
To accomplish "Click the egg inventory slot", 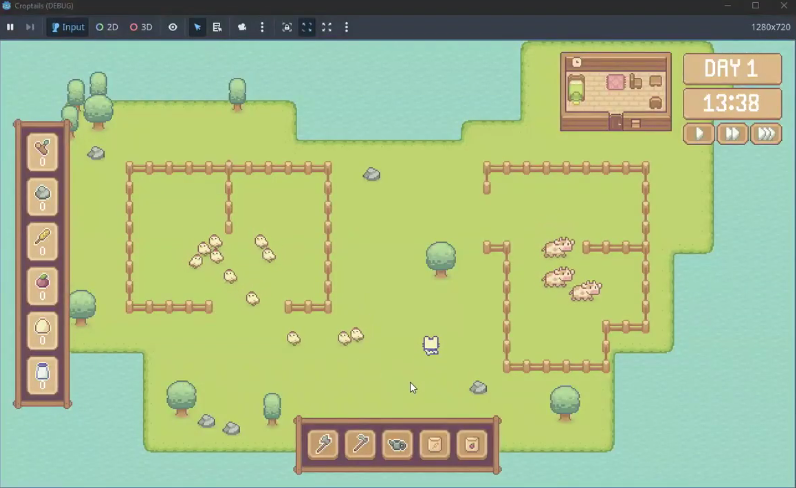I will (43, 331).
